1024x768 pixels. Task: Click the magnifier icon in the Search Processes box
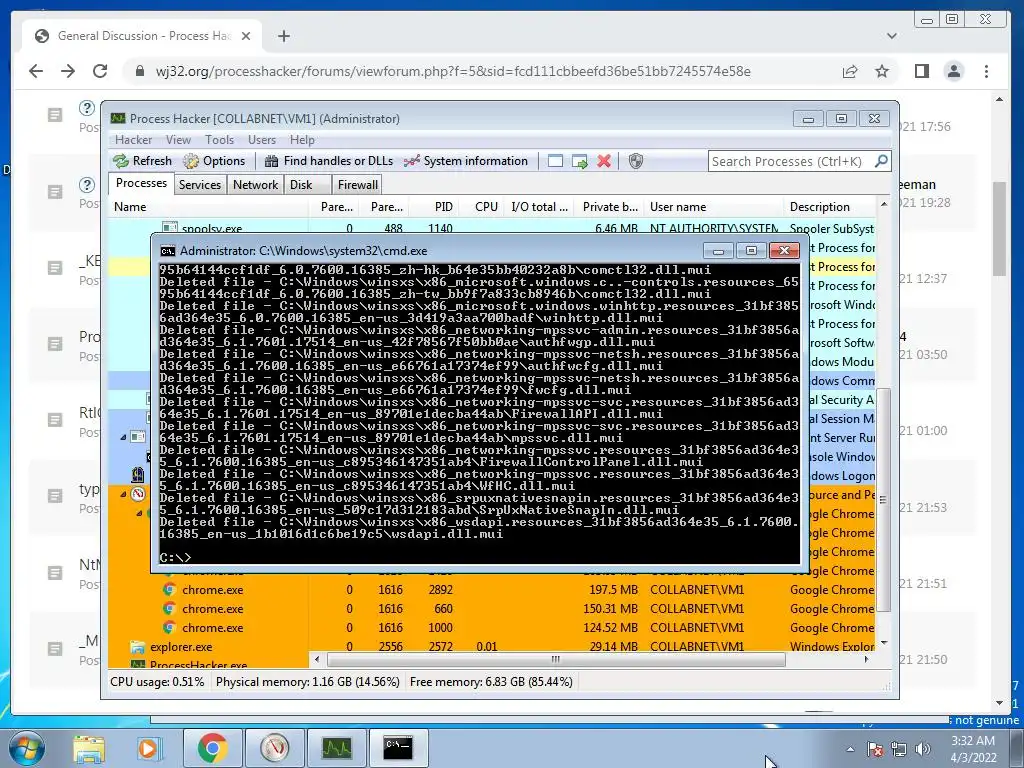881,161
